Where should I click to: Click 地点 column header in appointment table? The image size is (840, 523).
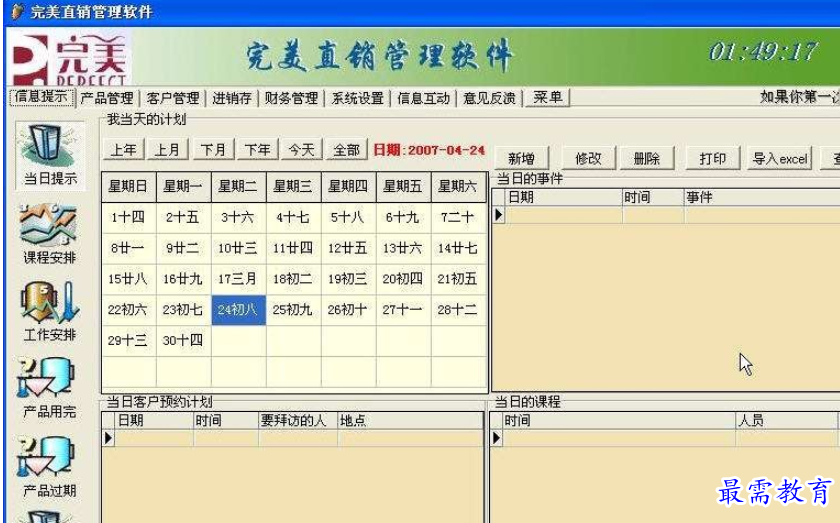pyautogui.click(x=410, y=421)
